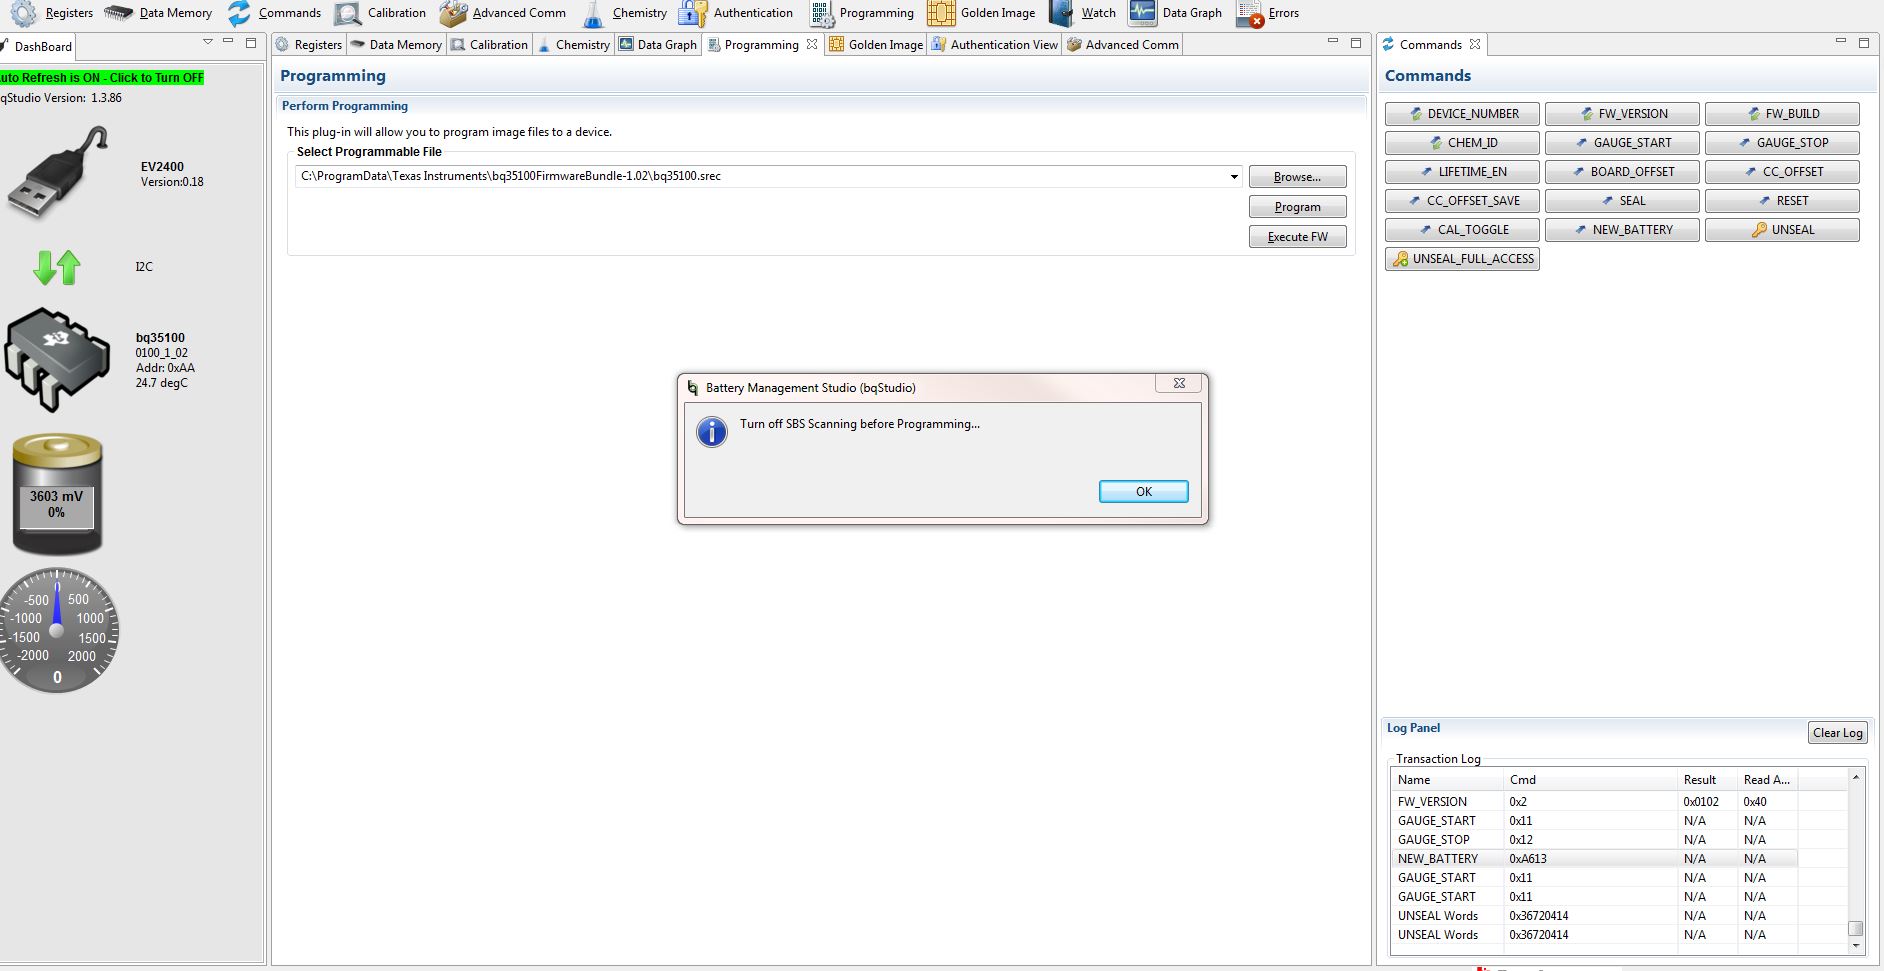
Task: Click the EV2400 USB adapter icon
Action: 58,172
